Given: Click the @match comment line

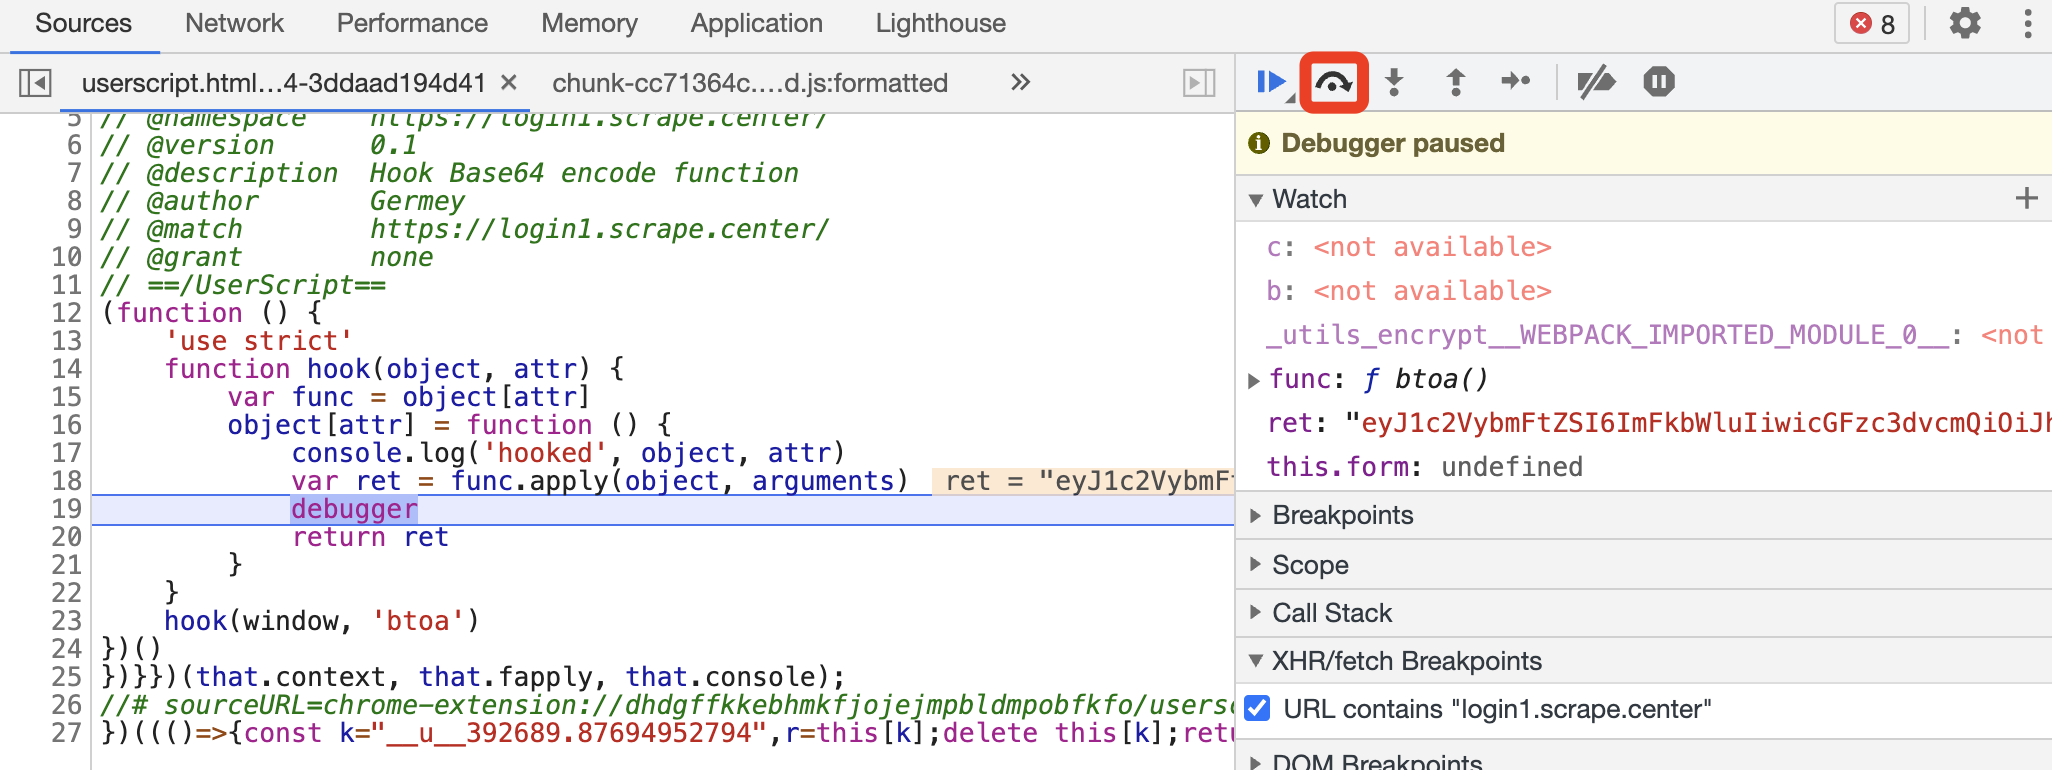Looking at the screenshot, I should pos(465,229).
